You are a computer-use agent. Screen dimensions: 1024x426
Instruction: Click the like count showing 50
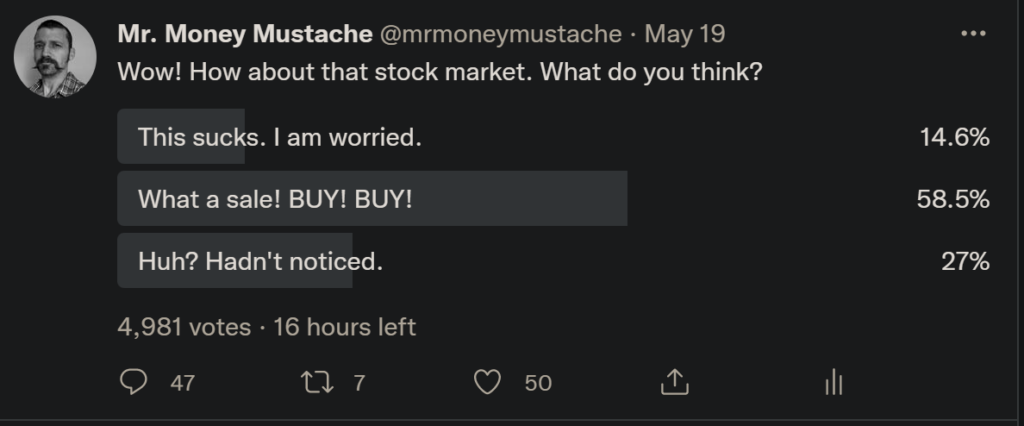pyautogui.click(x=538, y=383)
